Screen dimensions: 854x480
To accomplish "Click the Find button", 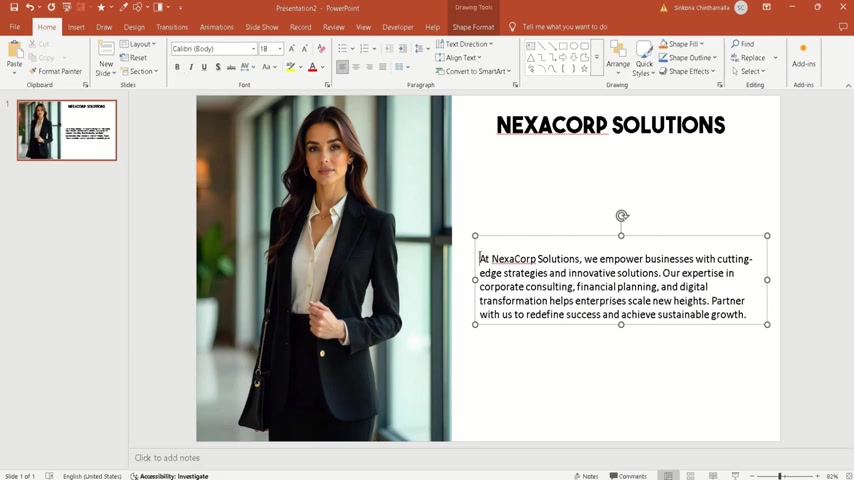I will coord(743,44).
